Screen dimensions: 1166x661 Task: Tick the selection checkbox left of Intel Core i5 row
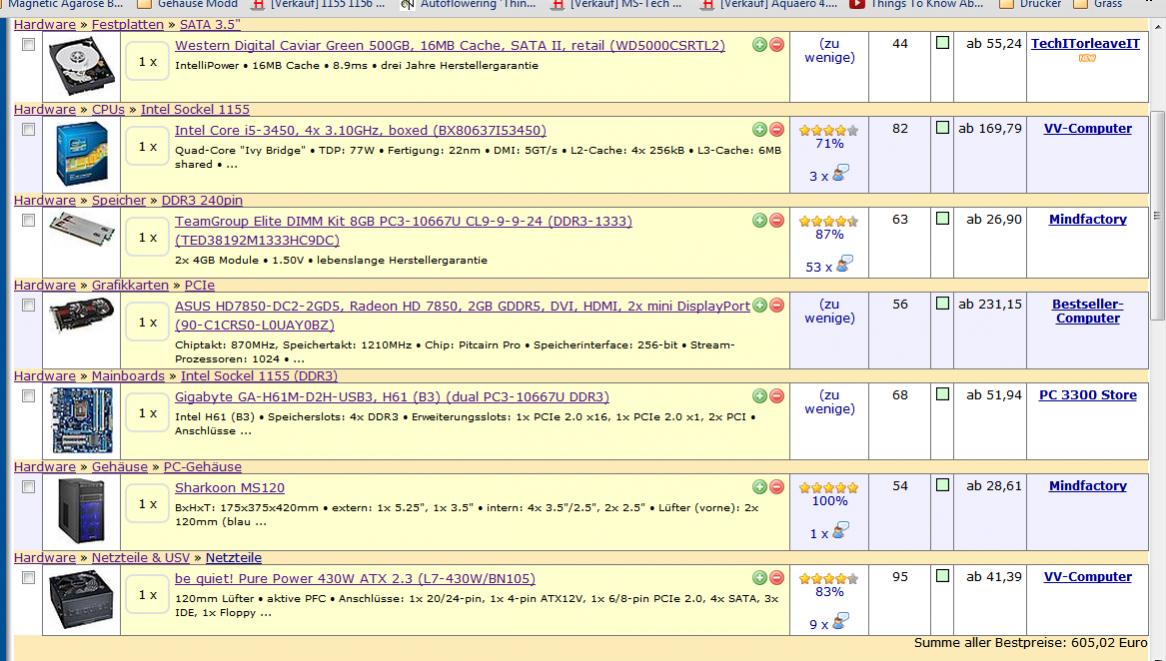click(28, 129)
